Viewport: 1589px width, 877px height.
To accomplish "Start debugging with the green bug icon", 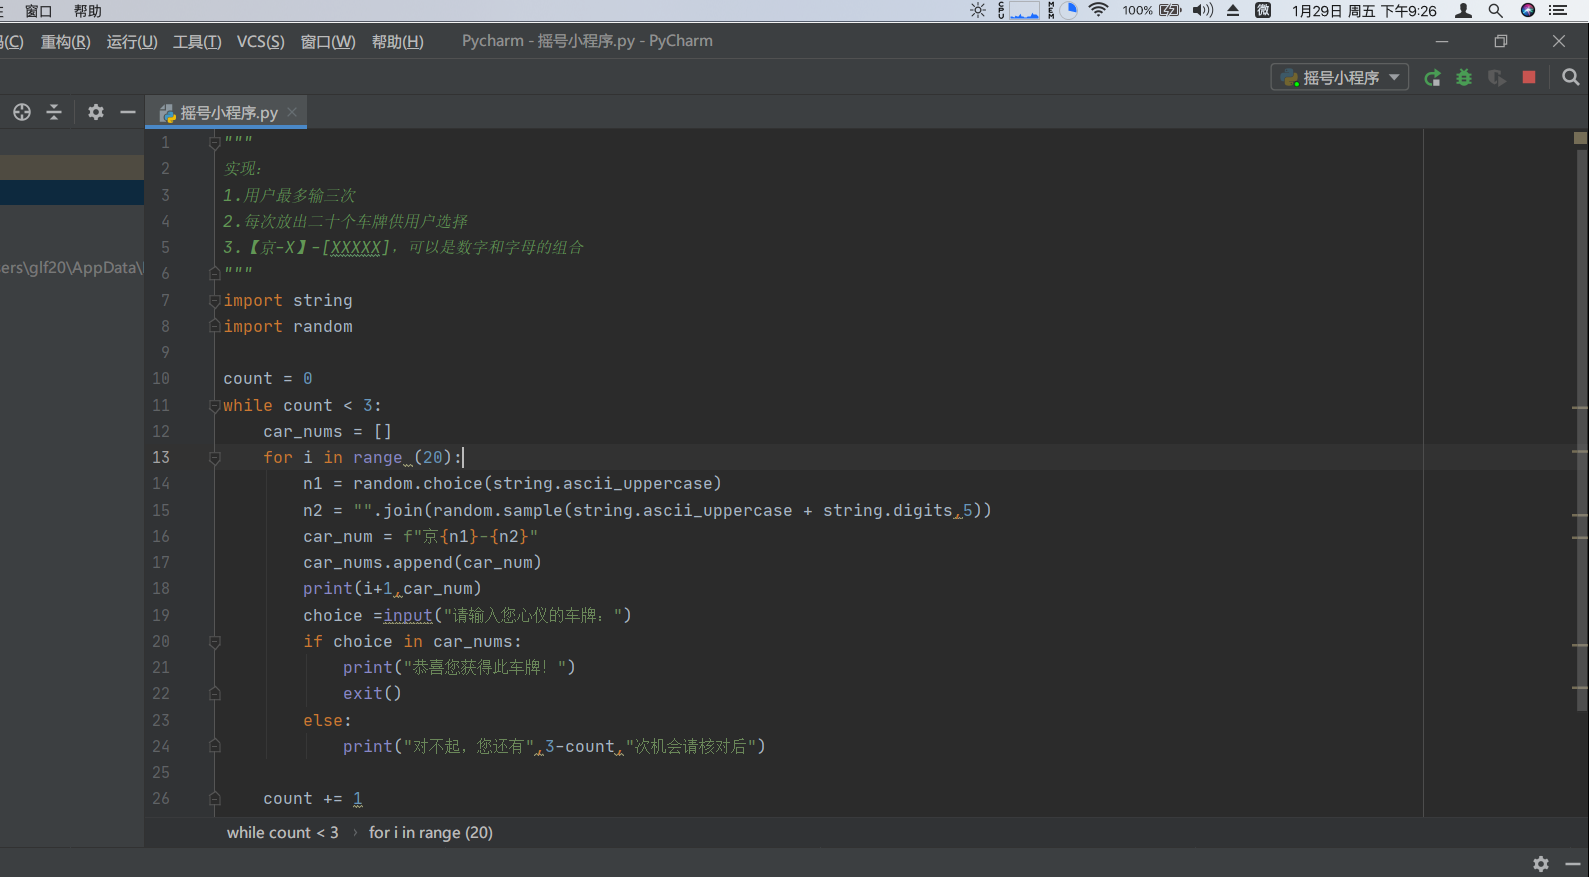I will pos(1464,78).
